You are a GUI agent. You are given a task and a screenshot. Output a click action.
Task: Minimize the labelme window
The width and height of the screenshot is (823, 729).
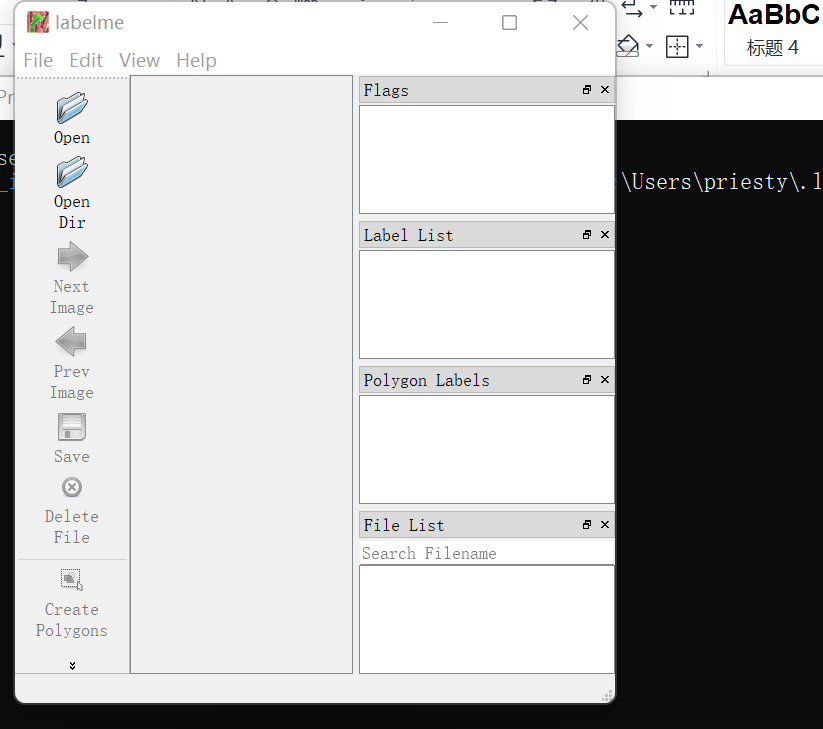tap(440, 23)
